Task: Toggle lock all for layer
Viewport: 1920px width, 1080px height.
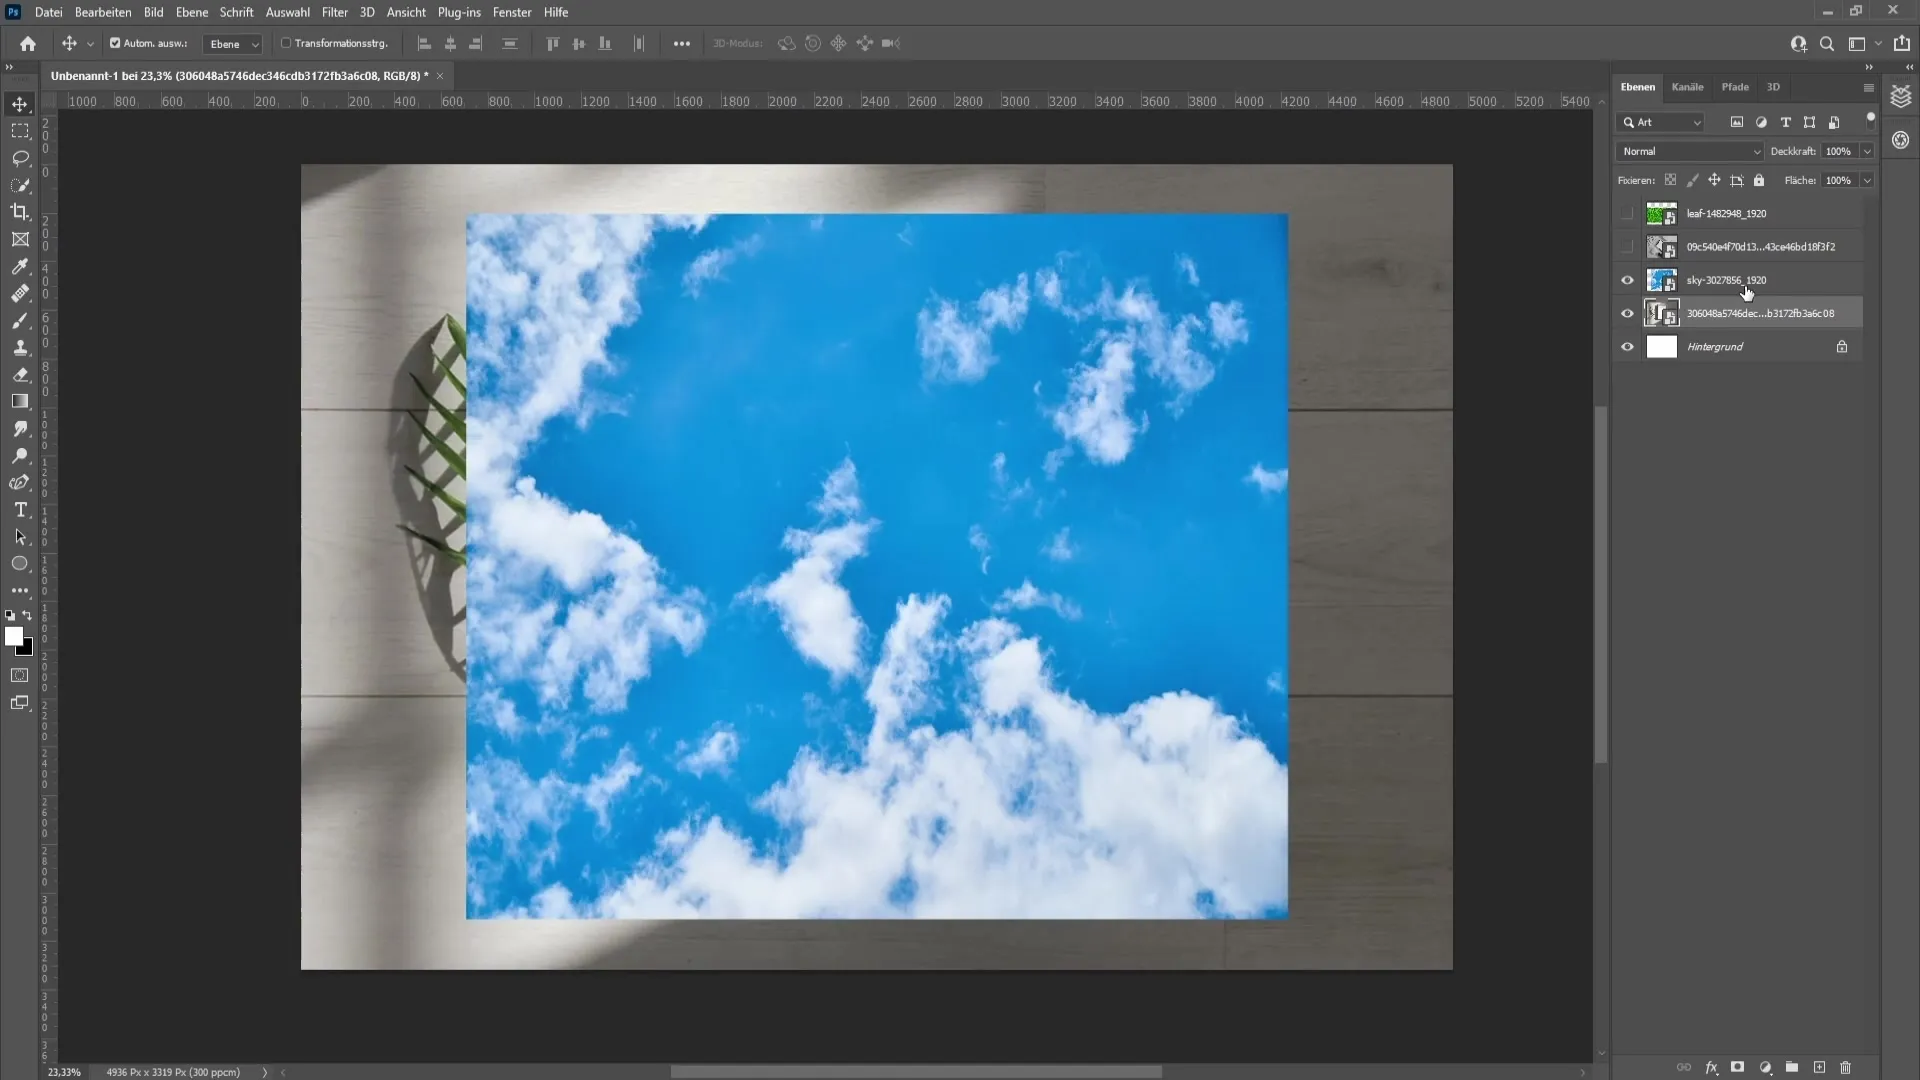Action: [x=1759, y=180]
